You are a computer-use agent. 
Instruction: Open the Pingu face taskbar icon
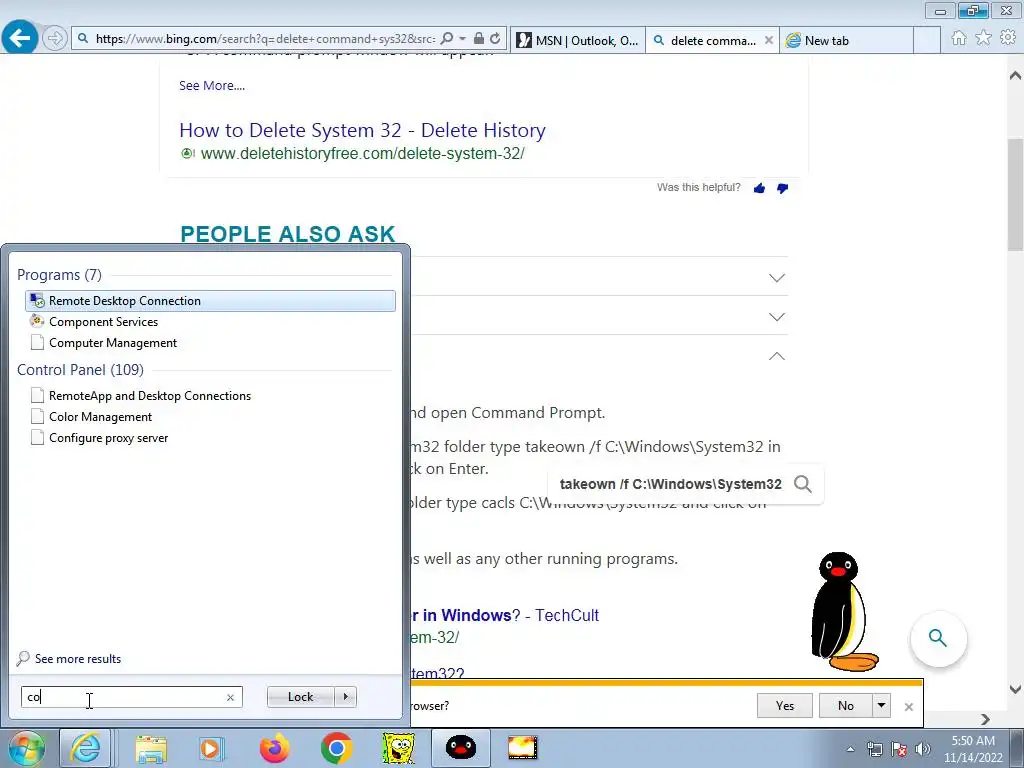(460, 747)
